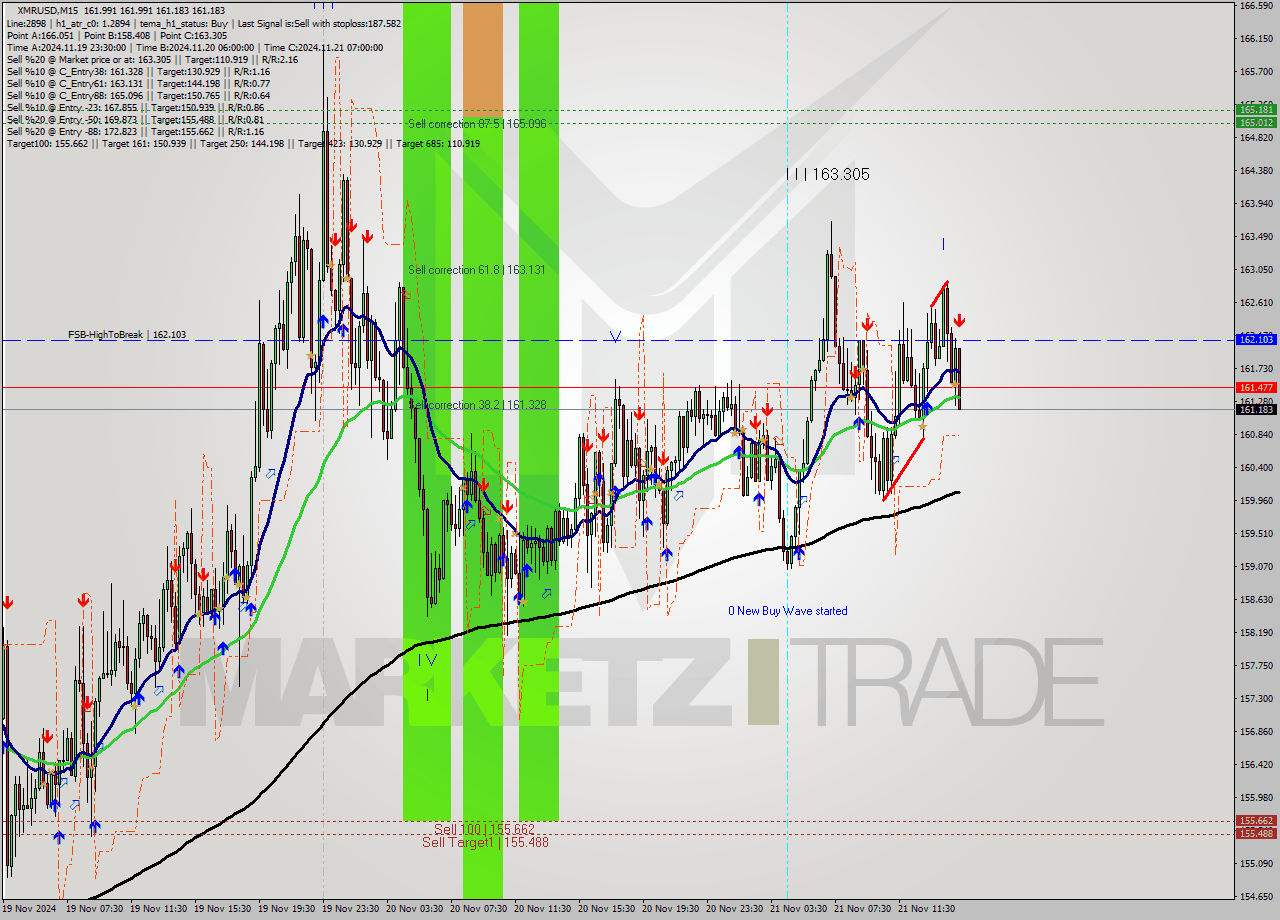Select the '19 Nov 23:30' time axis label
Image resolution: width=1280 pixels, height=920 pixels.
point(350,910)
